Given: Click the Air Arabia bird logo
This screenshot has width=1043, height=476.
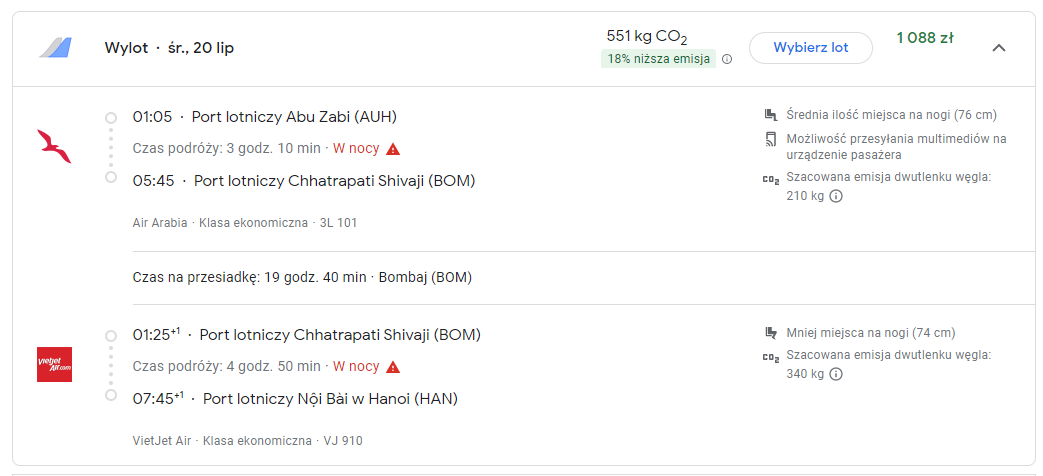Looking at the screenshot, I should click(55, 146).
